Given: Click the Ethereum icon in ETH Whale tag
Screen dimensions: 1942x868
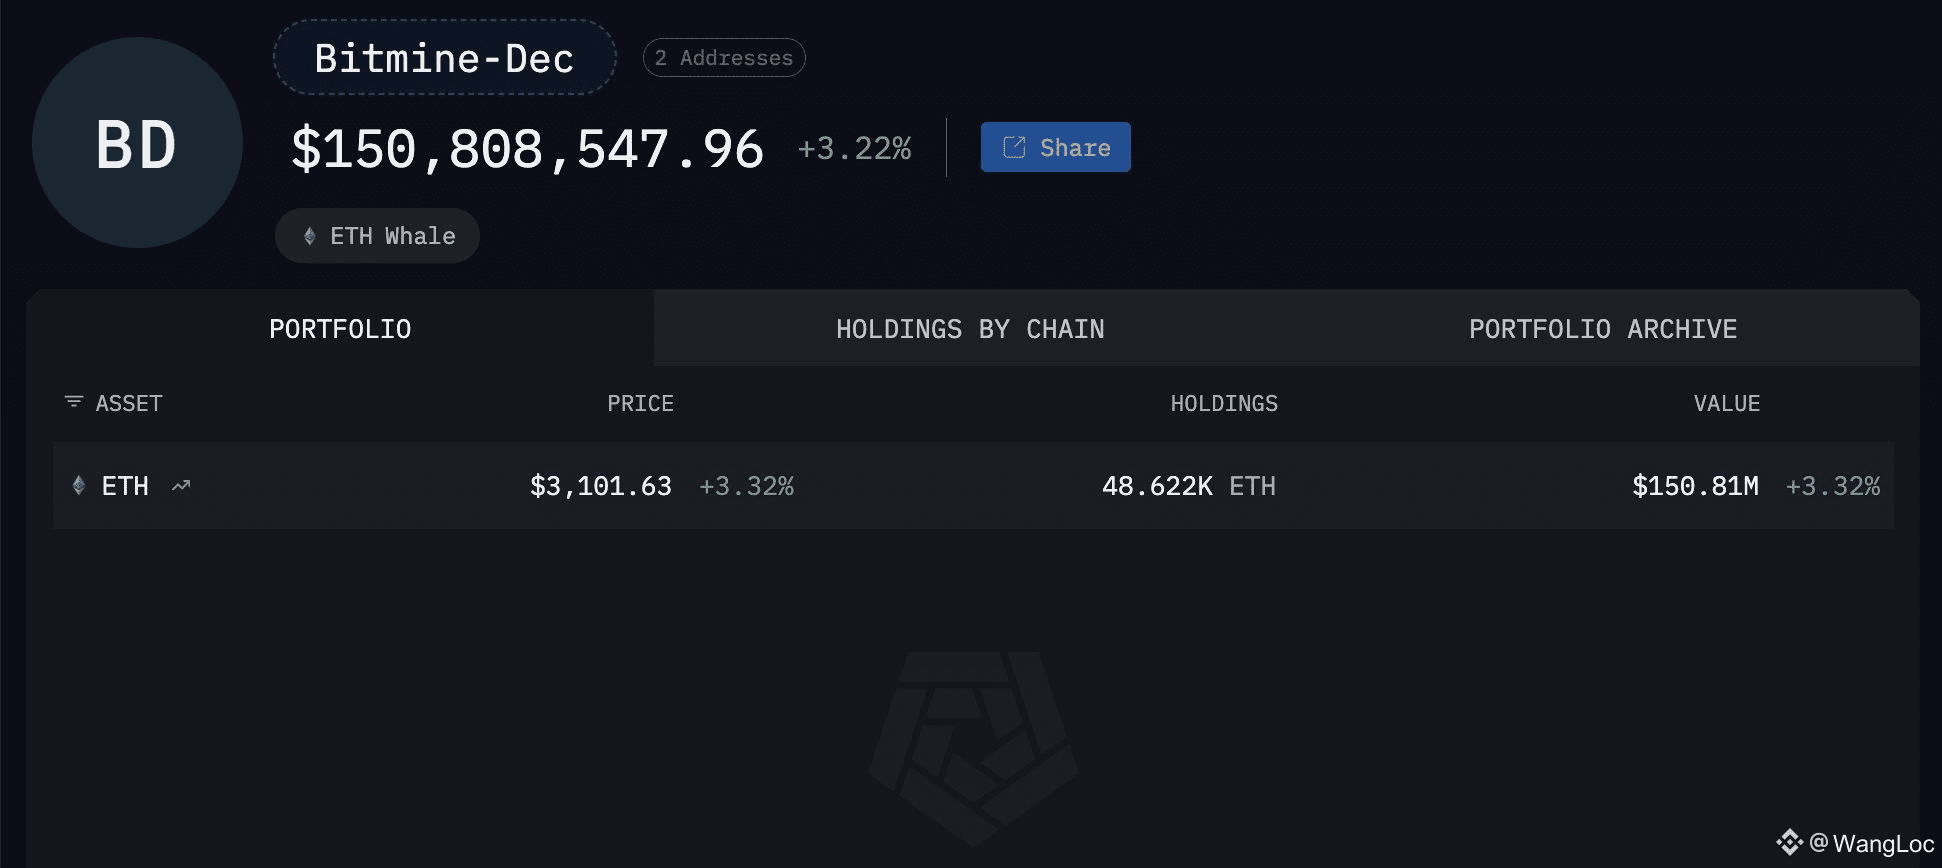Looking at the screenshot, I should (310, 236).
